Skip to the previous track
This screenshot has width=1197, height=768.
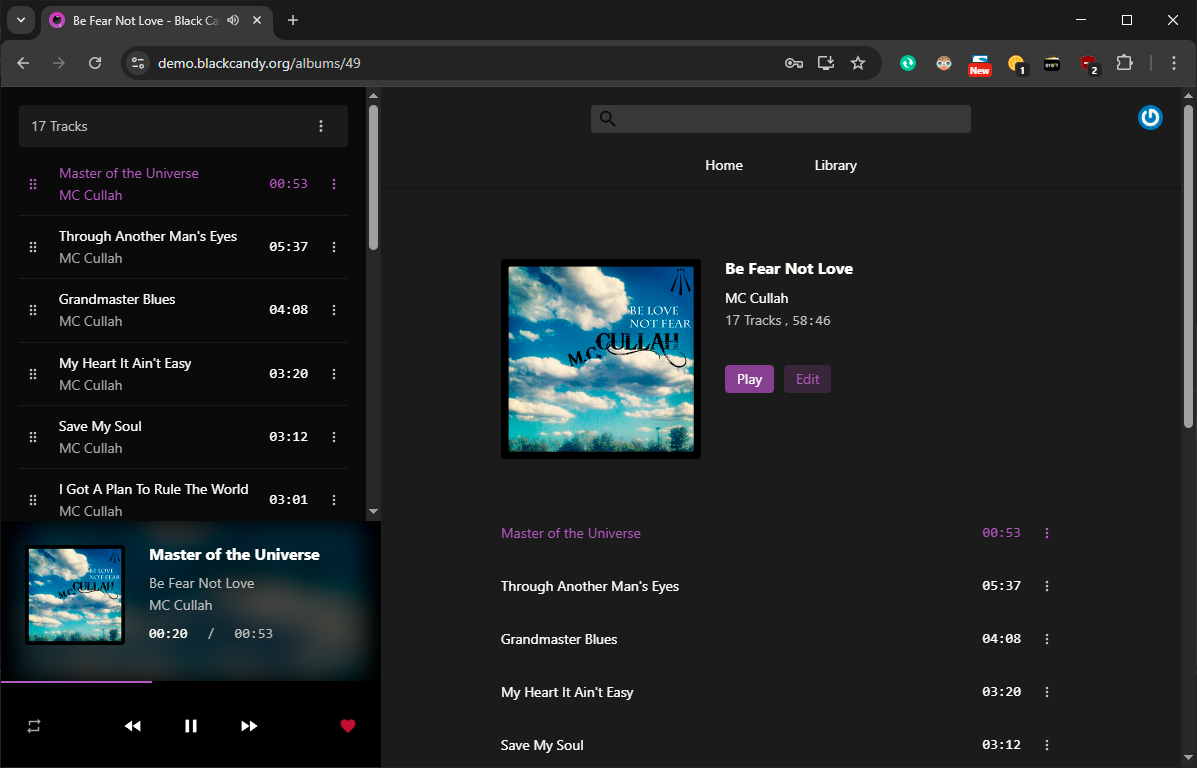tap(133, 726)
